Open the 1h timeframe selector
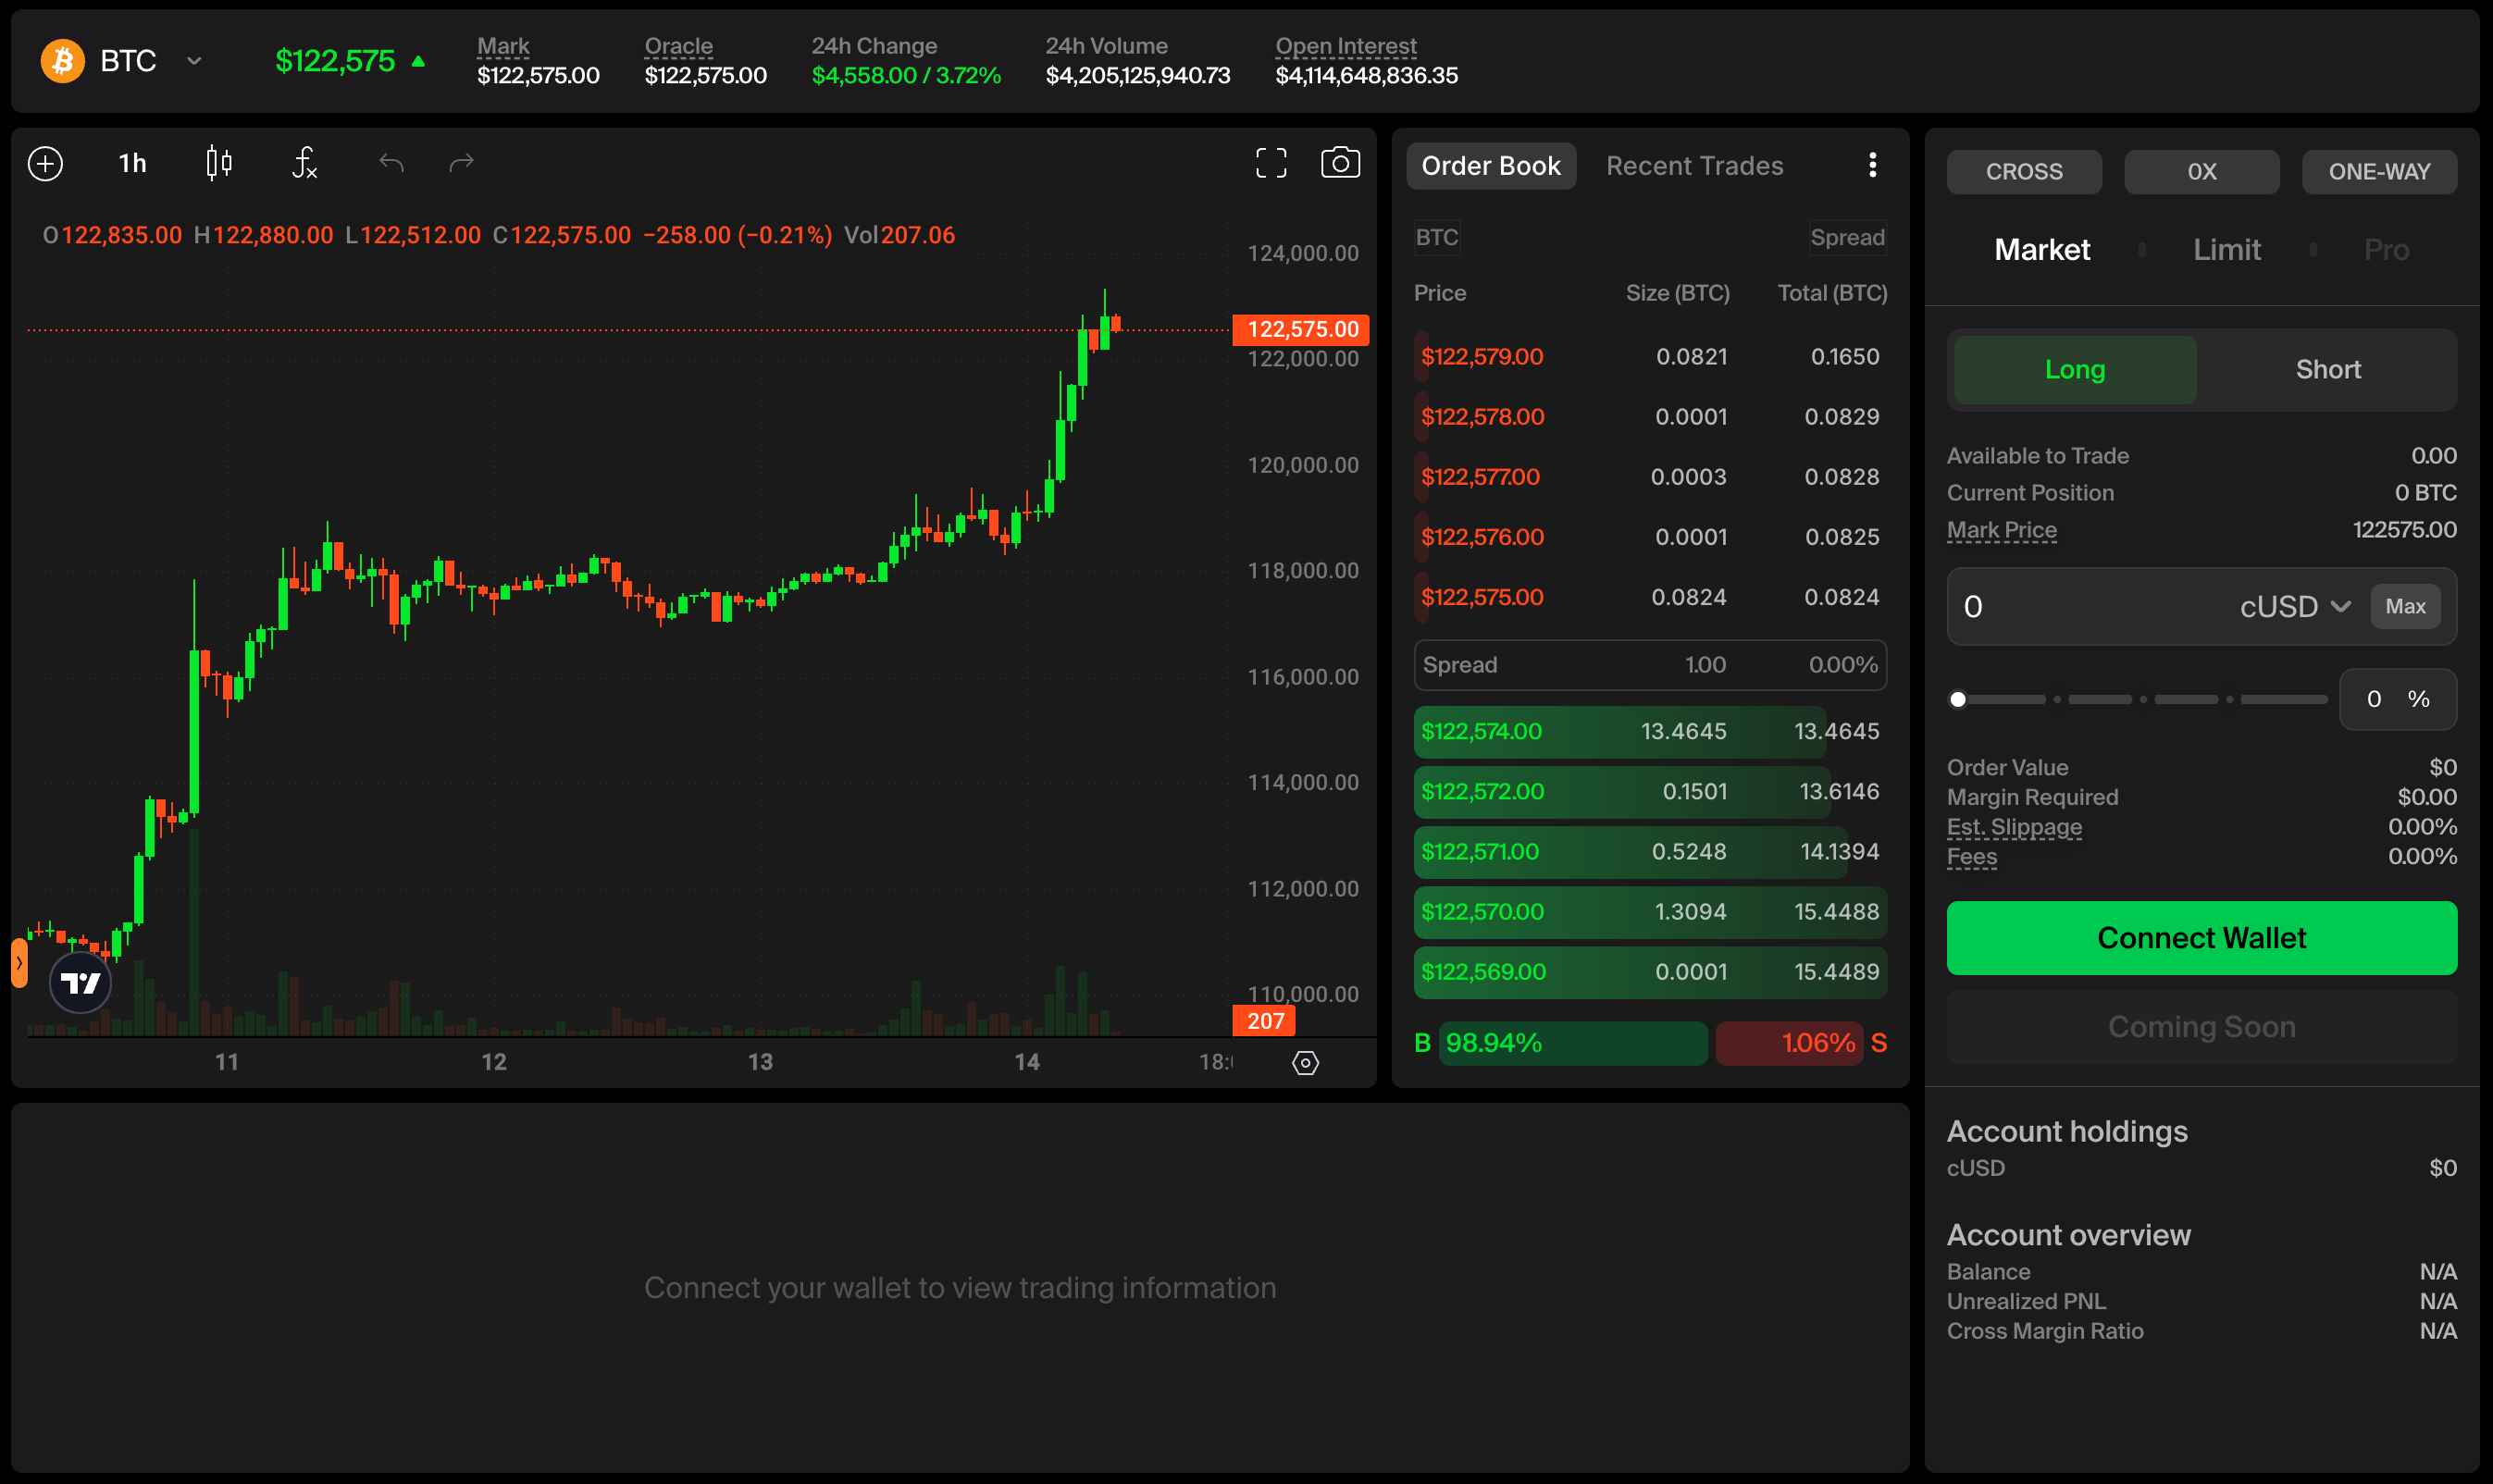 tap(132, 163)
